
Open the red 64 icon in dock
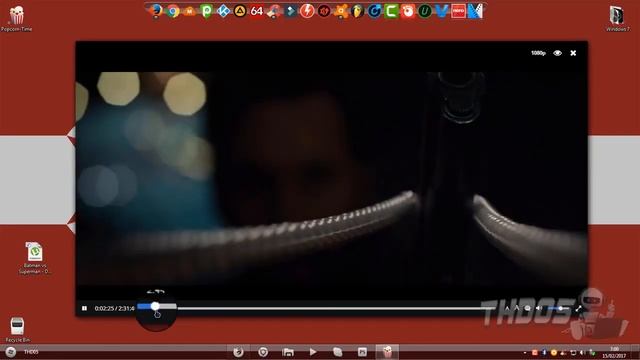257,11
